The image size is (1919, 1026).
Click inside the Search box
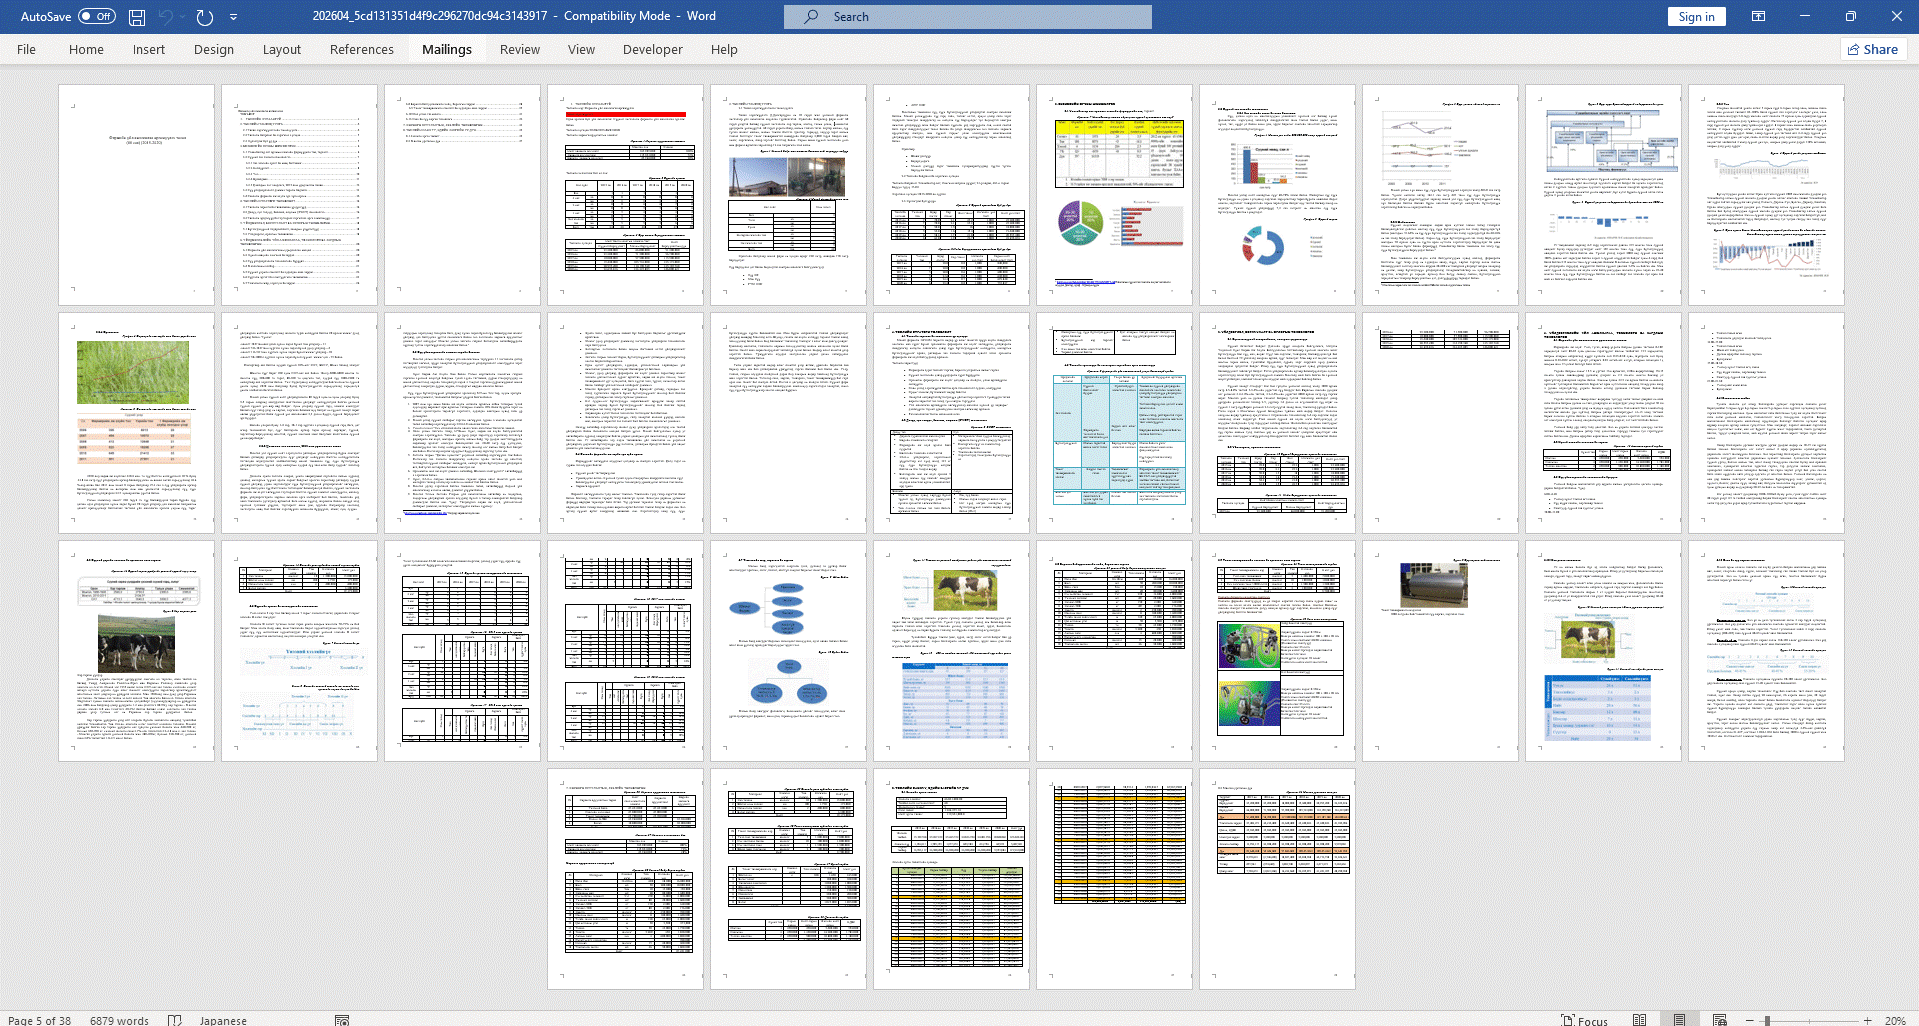click(x=967, y=17)
